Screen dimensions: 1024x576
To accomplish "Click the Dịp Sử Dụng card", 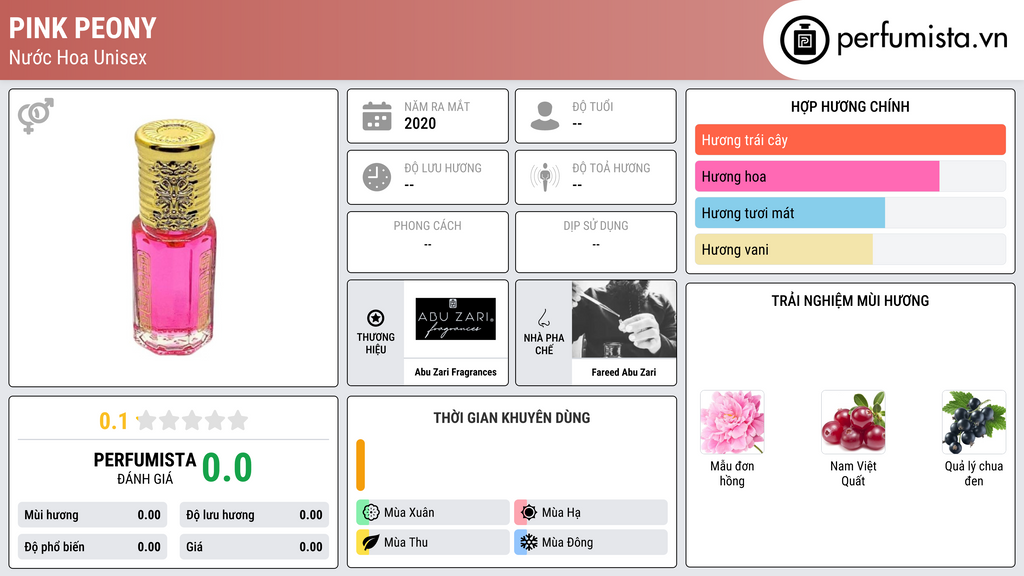I will (596, 242).
